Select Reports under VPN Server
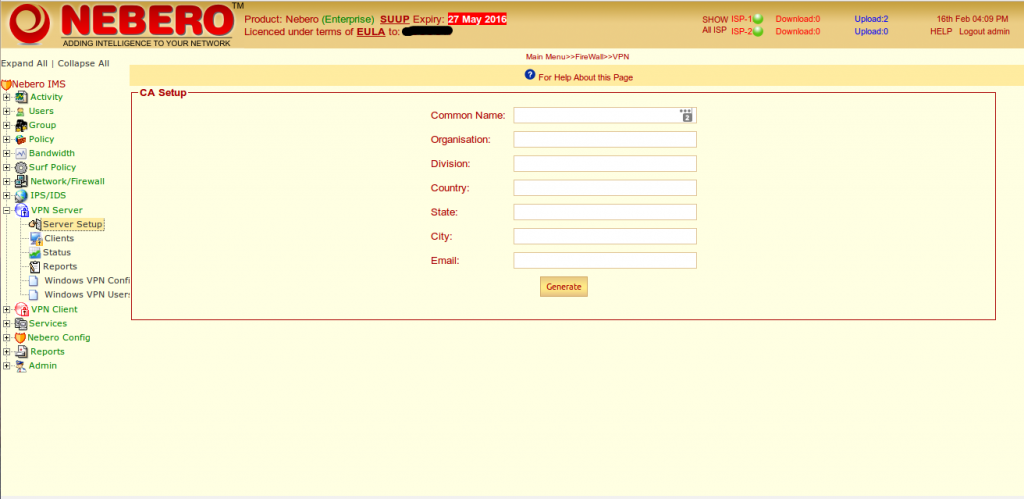This screenshot has height=499, width=1024. click(x=59, y=267)
